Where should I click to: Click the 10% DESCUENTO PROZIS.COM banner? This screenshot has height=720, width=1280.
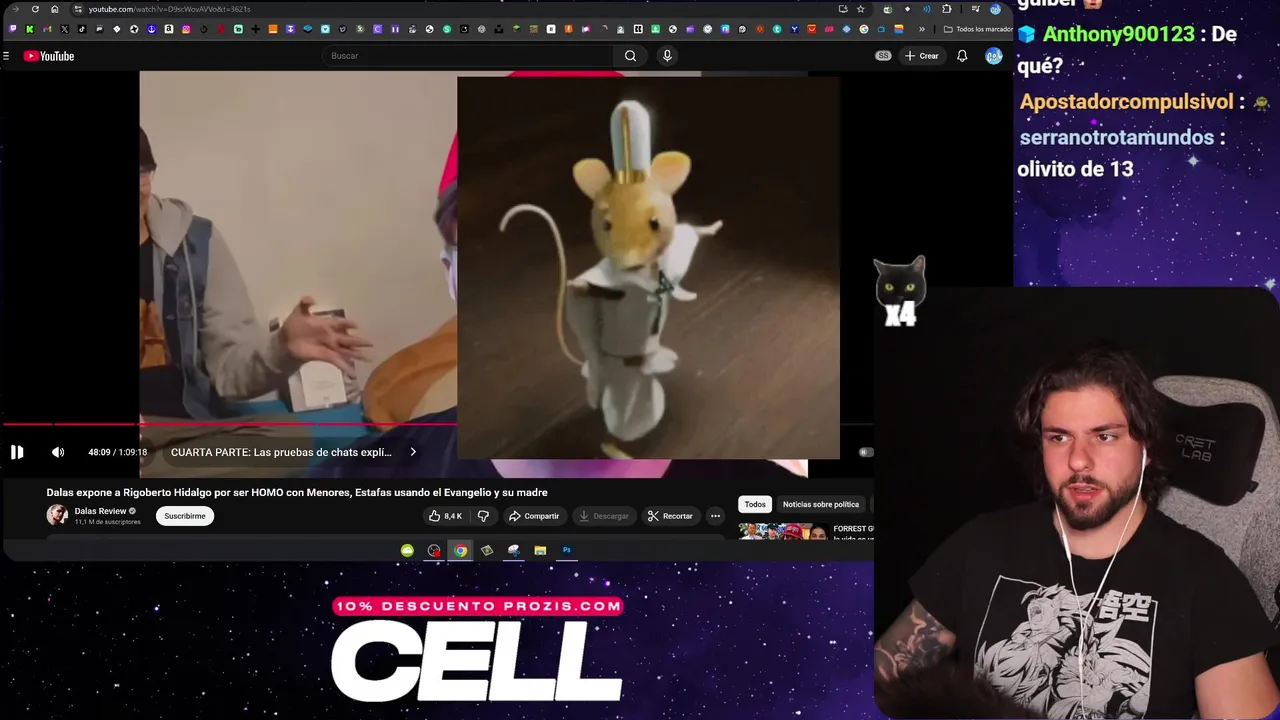pyautogui.click(x=478, y=606)
